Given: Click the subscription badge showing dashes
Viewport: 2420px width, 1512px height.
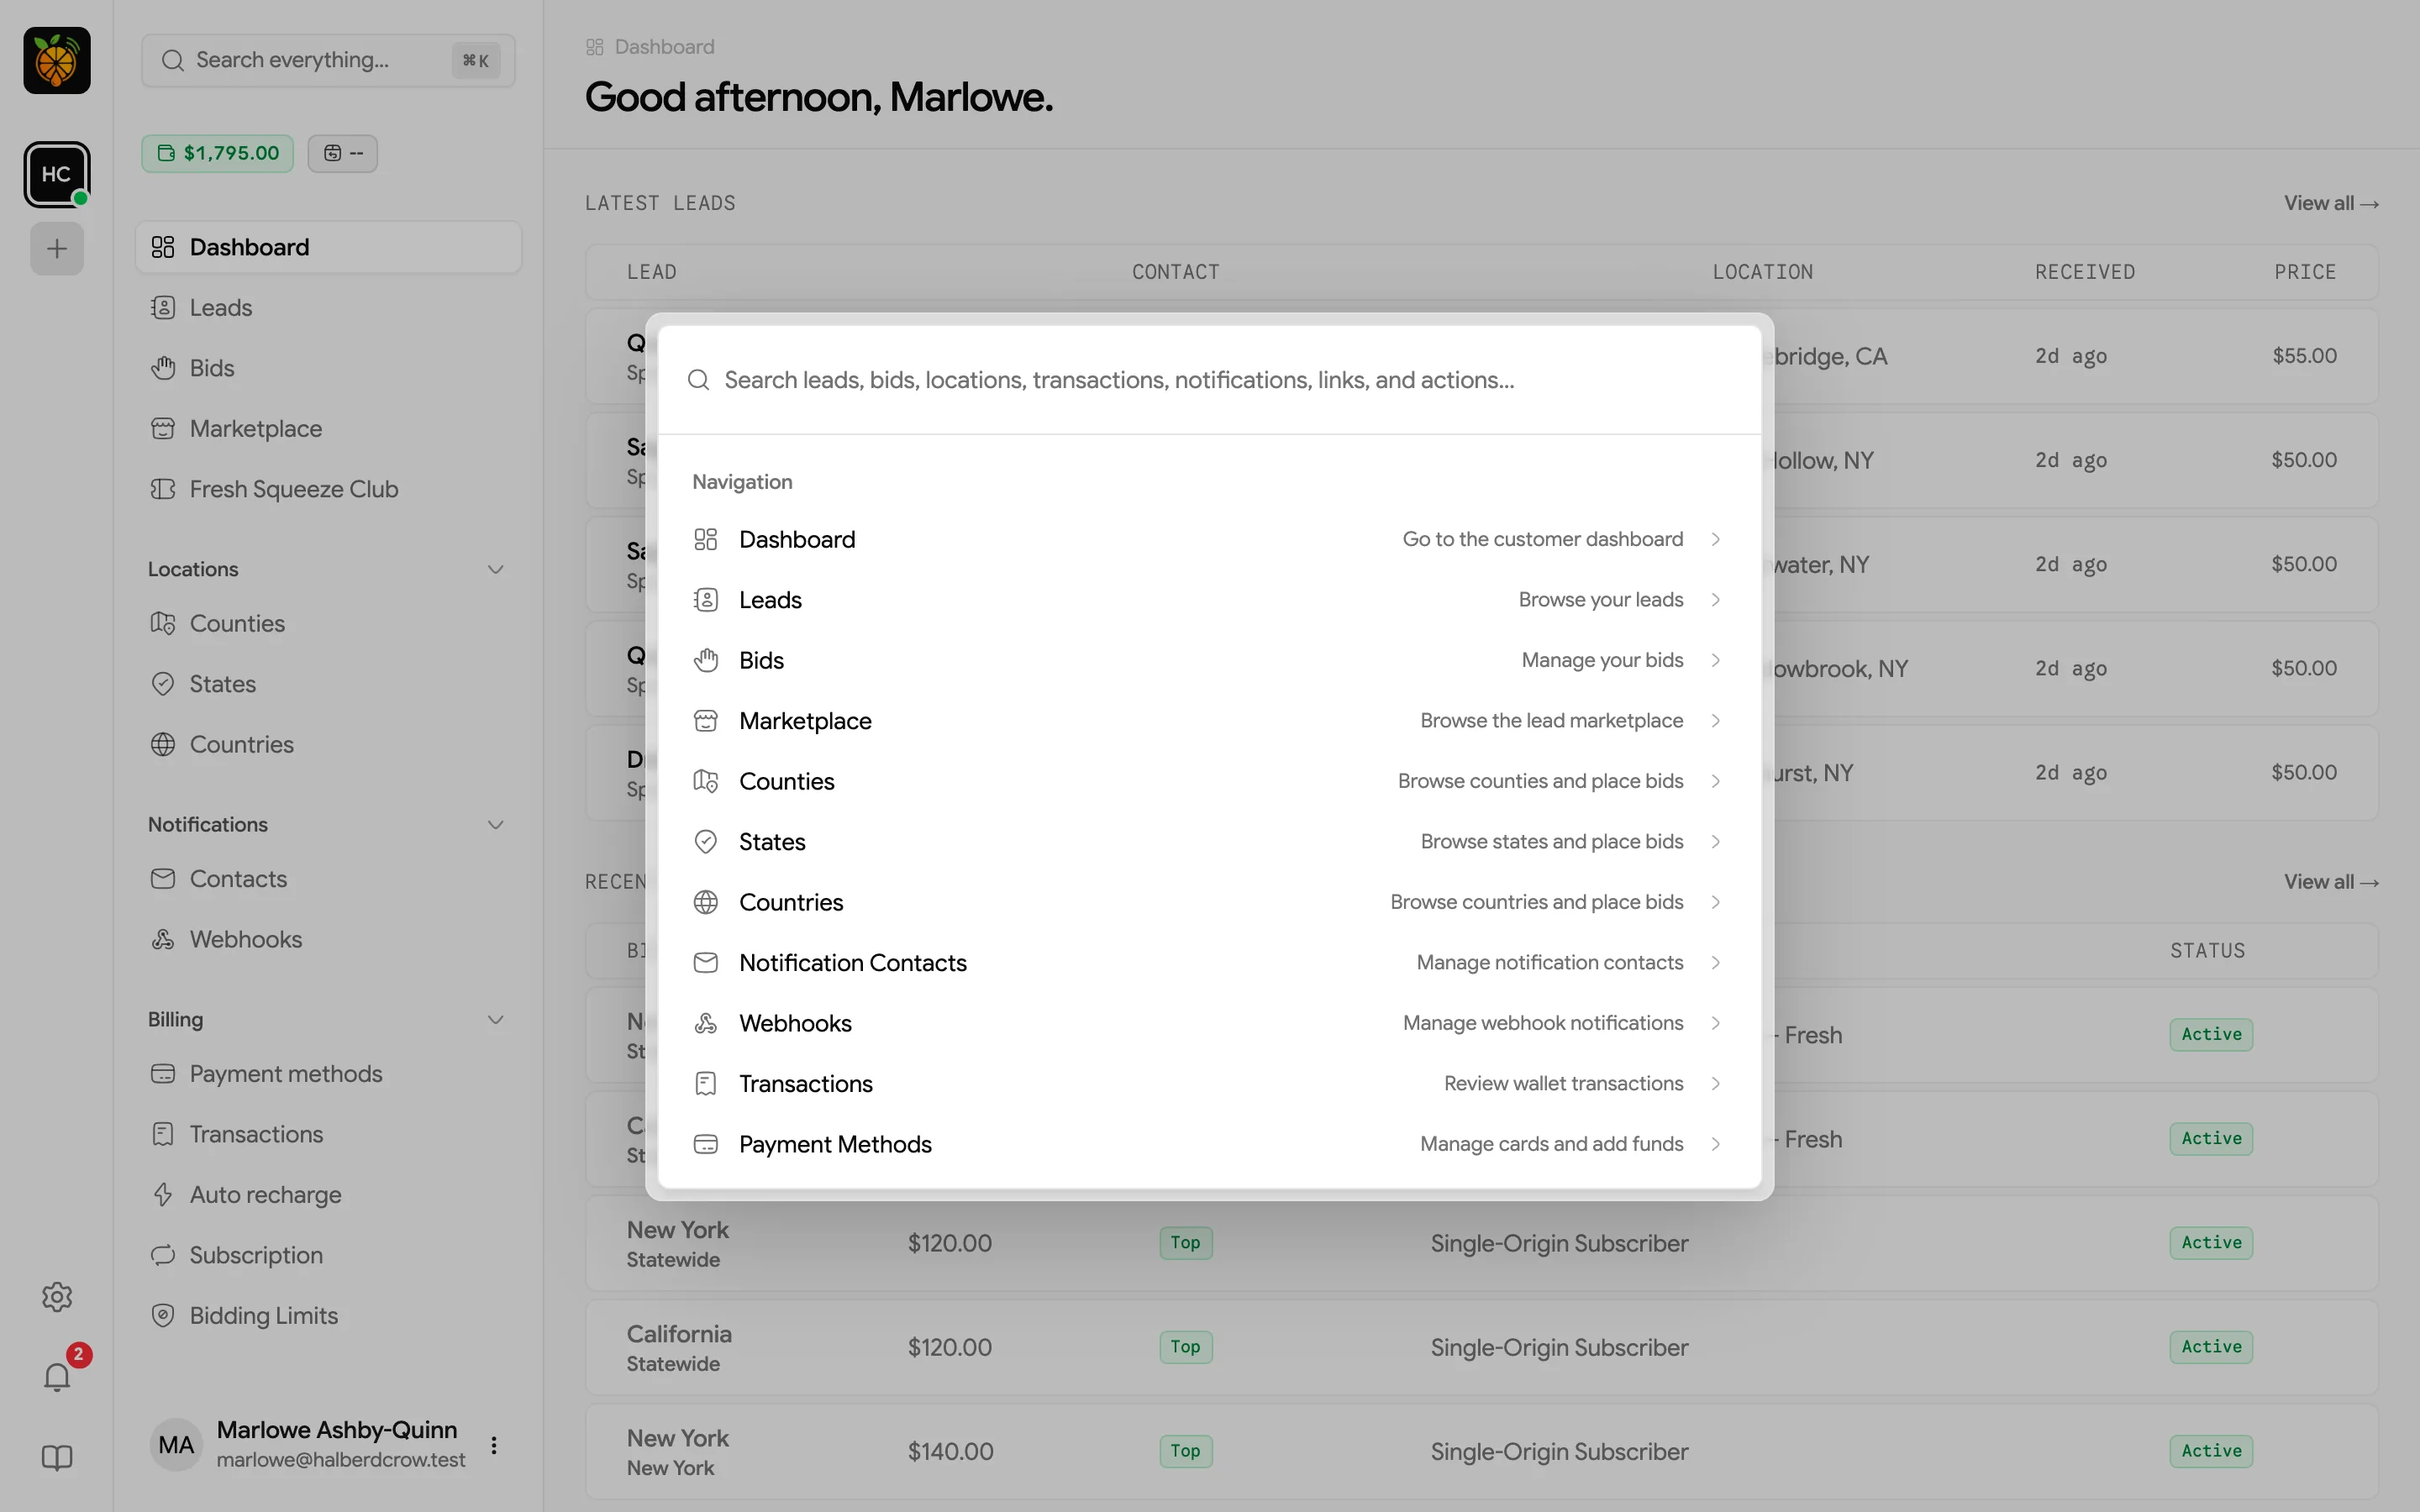Looking at the screenshot, I should pos(343,153).
